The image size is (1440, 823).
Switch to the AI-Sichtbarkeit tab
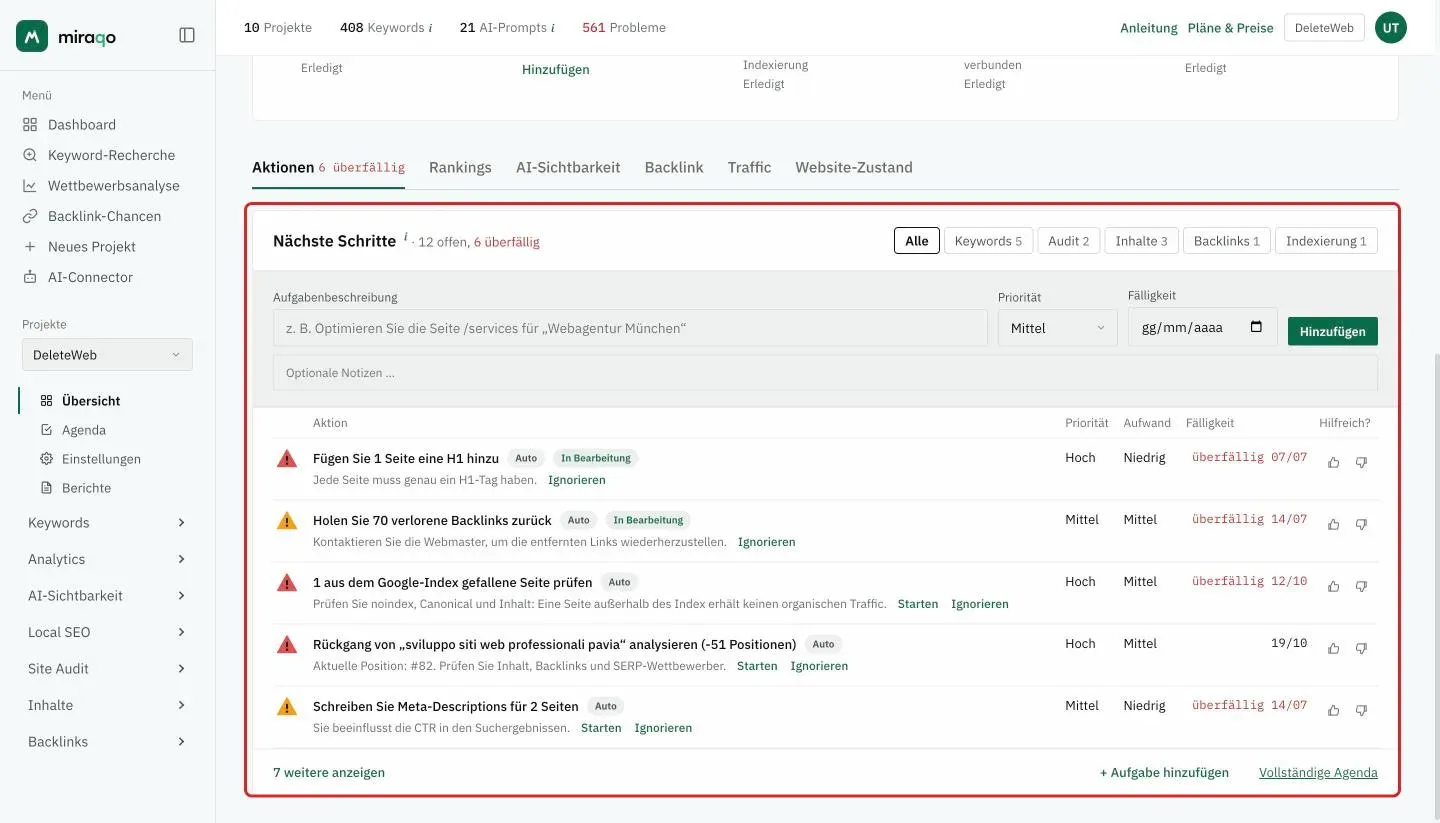coord(568,168)
